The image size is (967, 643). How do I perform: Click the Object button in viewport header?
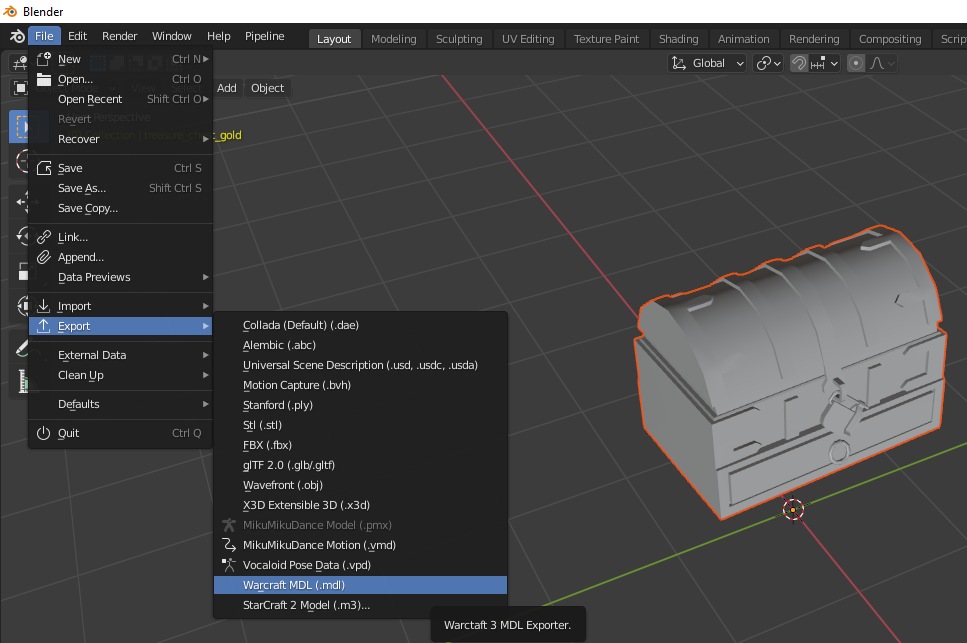267,88
